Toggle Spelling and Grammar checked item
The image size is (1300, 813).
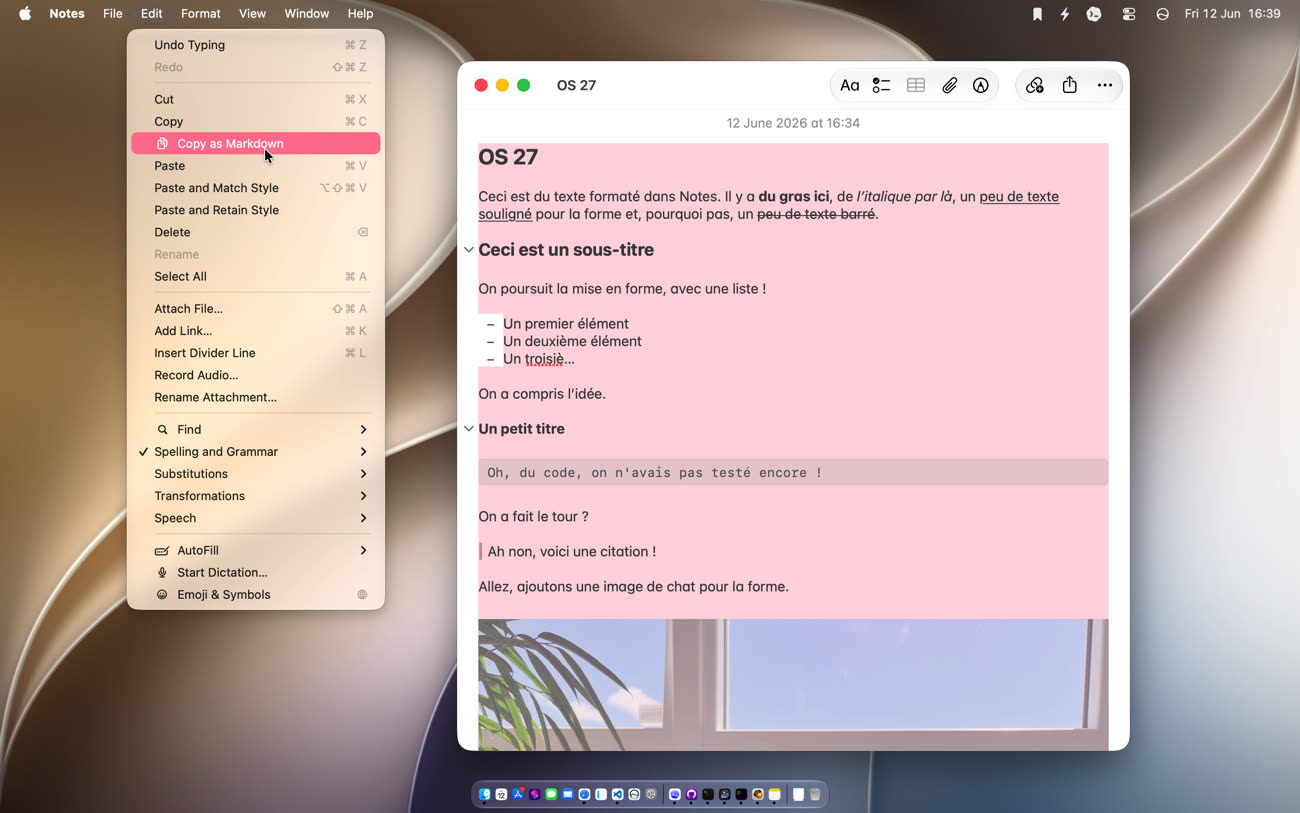point(256,452)
